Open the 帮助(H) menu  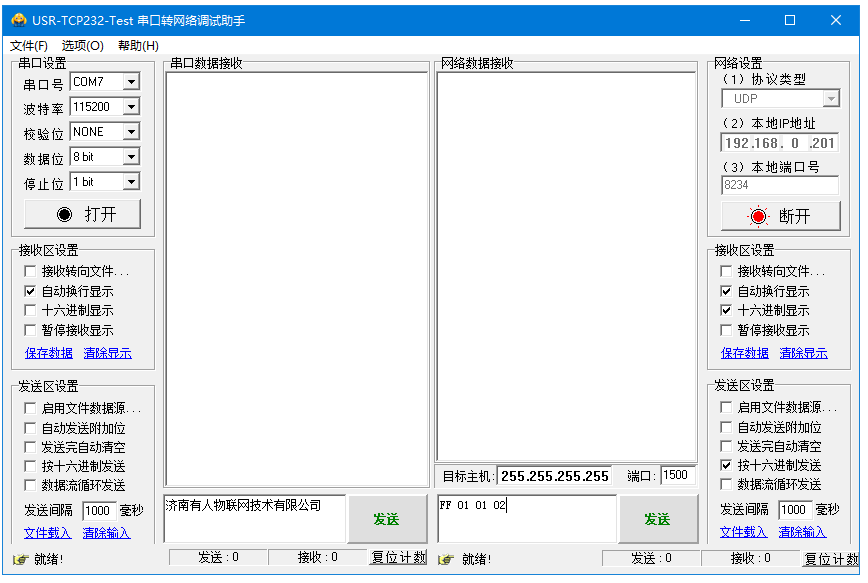pos(138,45)
